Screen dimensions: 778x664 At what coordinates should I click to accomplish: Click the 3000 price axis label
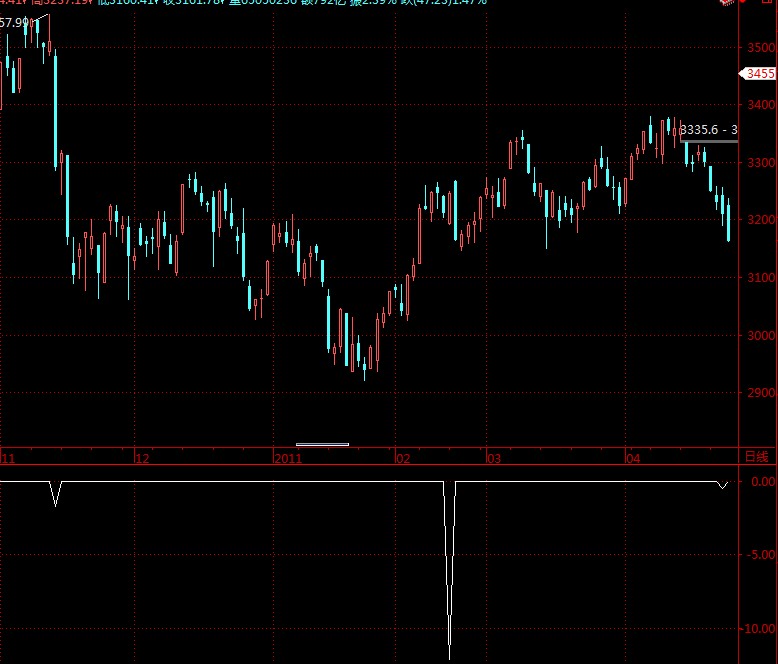(761, 335)
